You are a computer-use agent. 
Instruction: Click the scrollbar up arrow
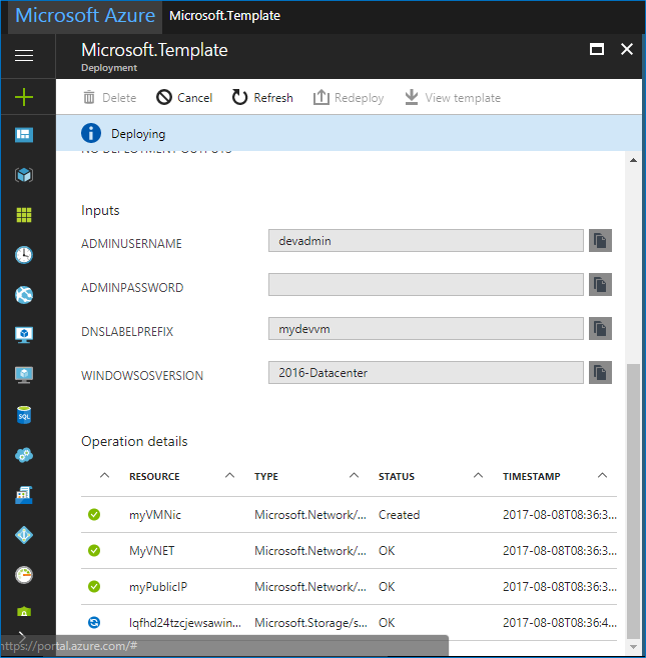633,160
